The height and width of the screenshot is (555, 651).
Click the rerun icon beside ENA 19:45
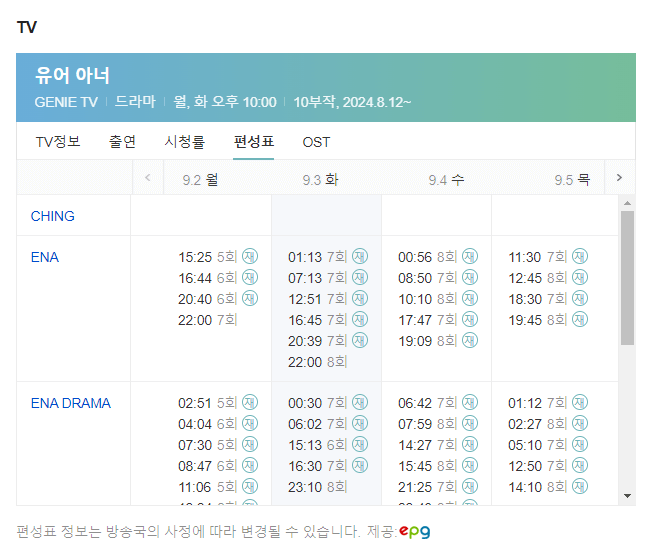click(580, 319)
